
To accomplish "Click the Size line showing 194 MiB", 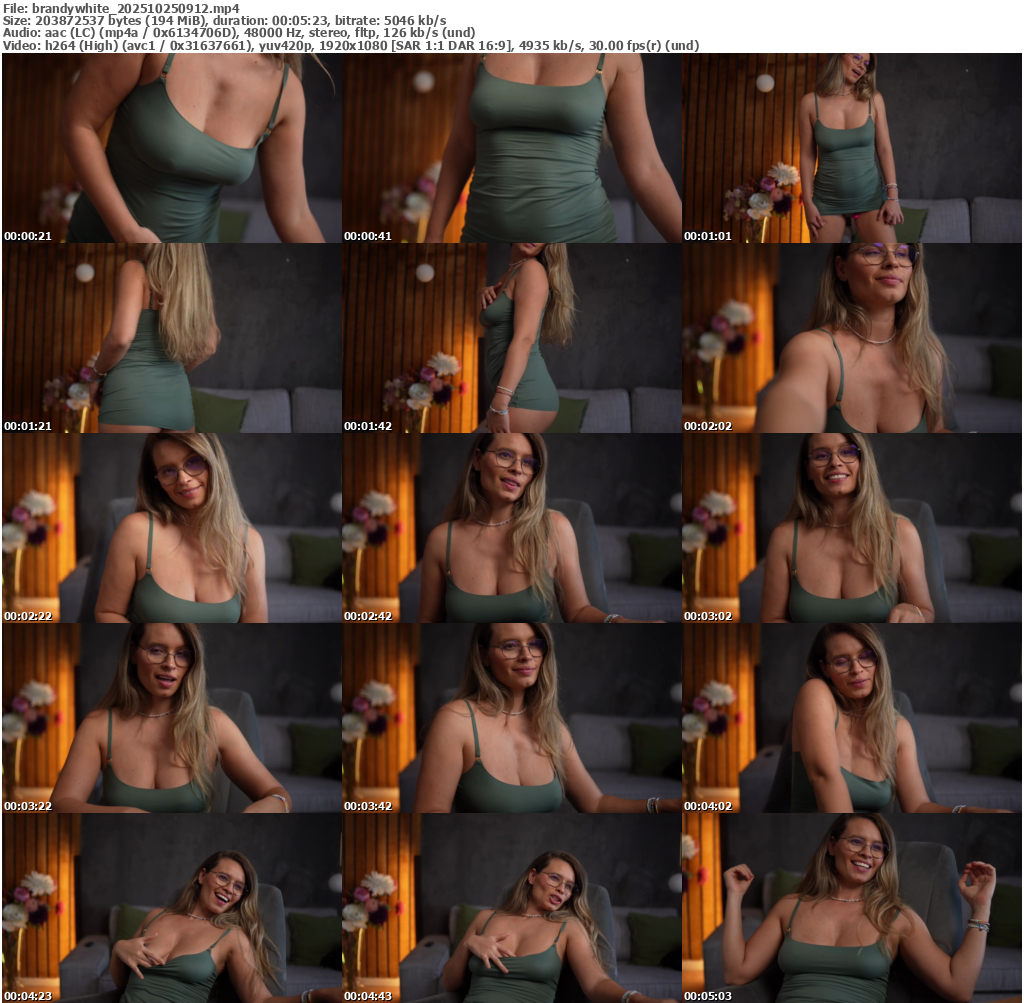I will point(225,20).
